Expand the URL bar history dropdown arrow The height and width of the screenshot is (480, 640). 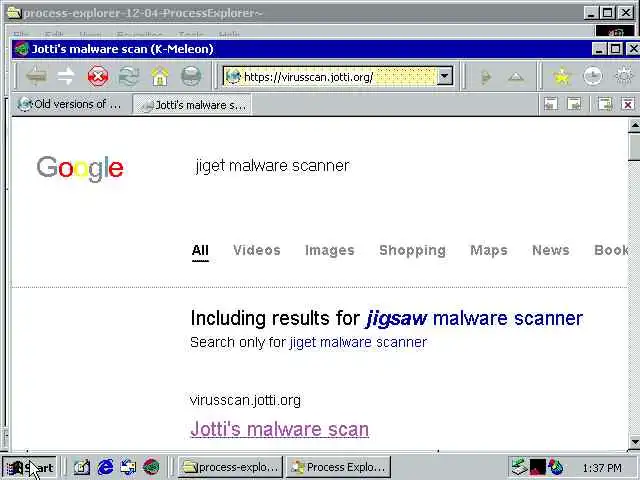tap(445, 76)
